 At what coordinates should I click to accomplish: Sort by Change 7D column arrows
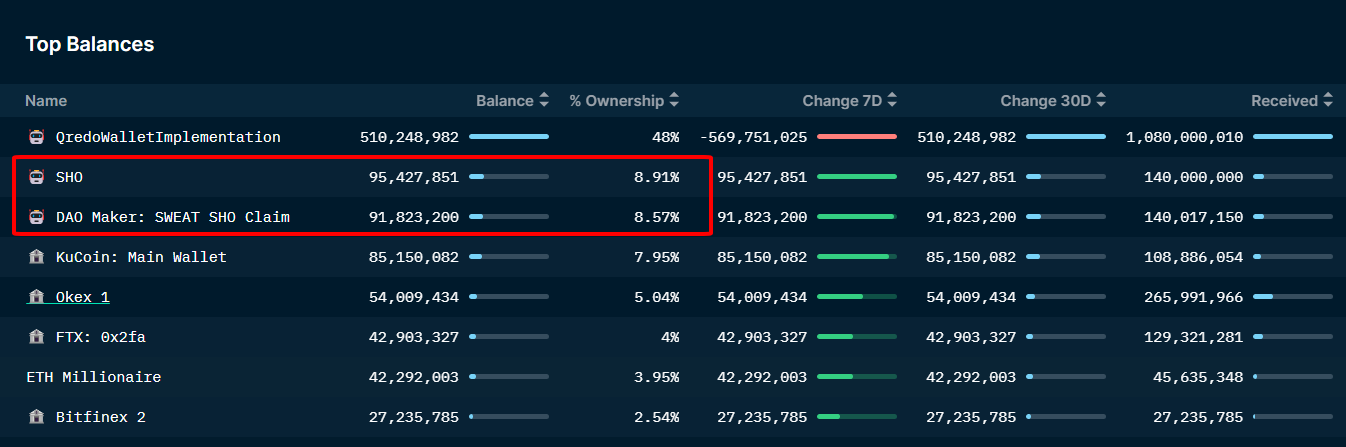click(892, 100)
